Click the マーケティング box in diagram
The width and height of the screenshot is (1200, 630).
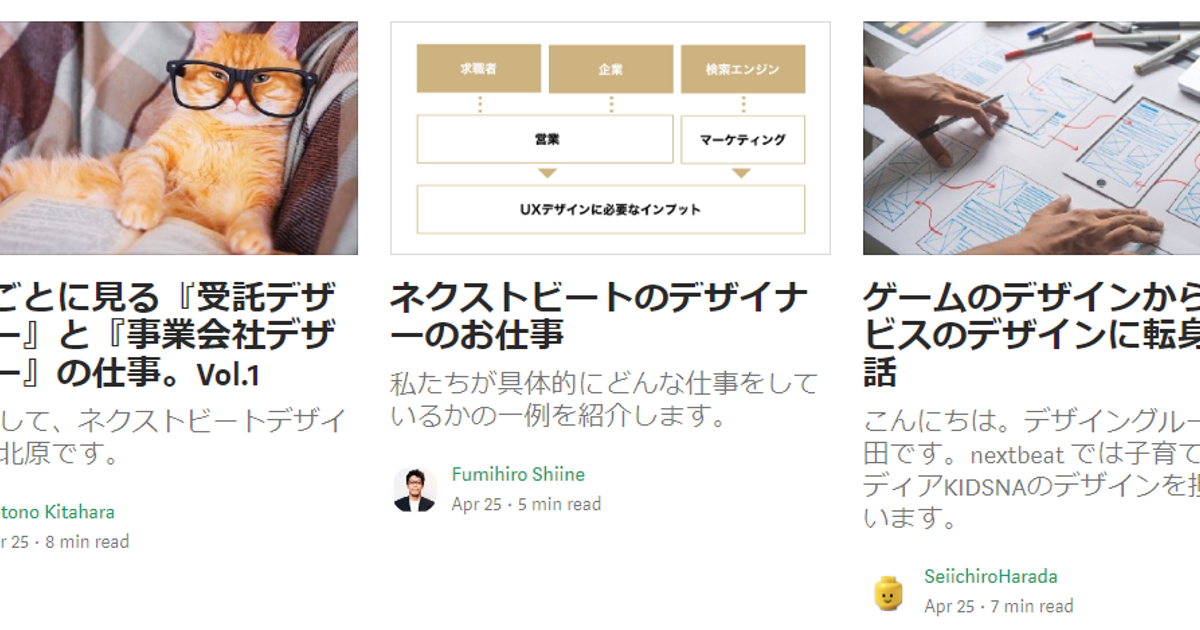[742, 140]
